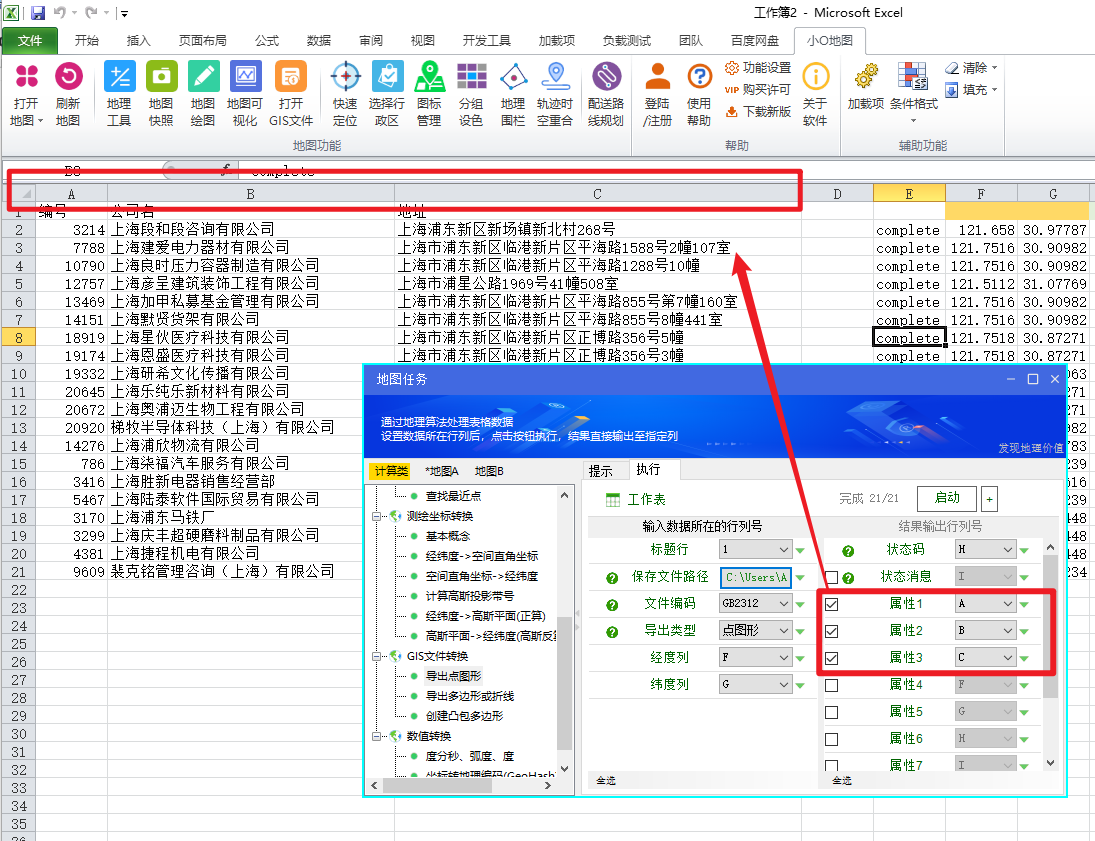Switch to the 开始 ribbon tab

87,41
